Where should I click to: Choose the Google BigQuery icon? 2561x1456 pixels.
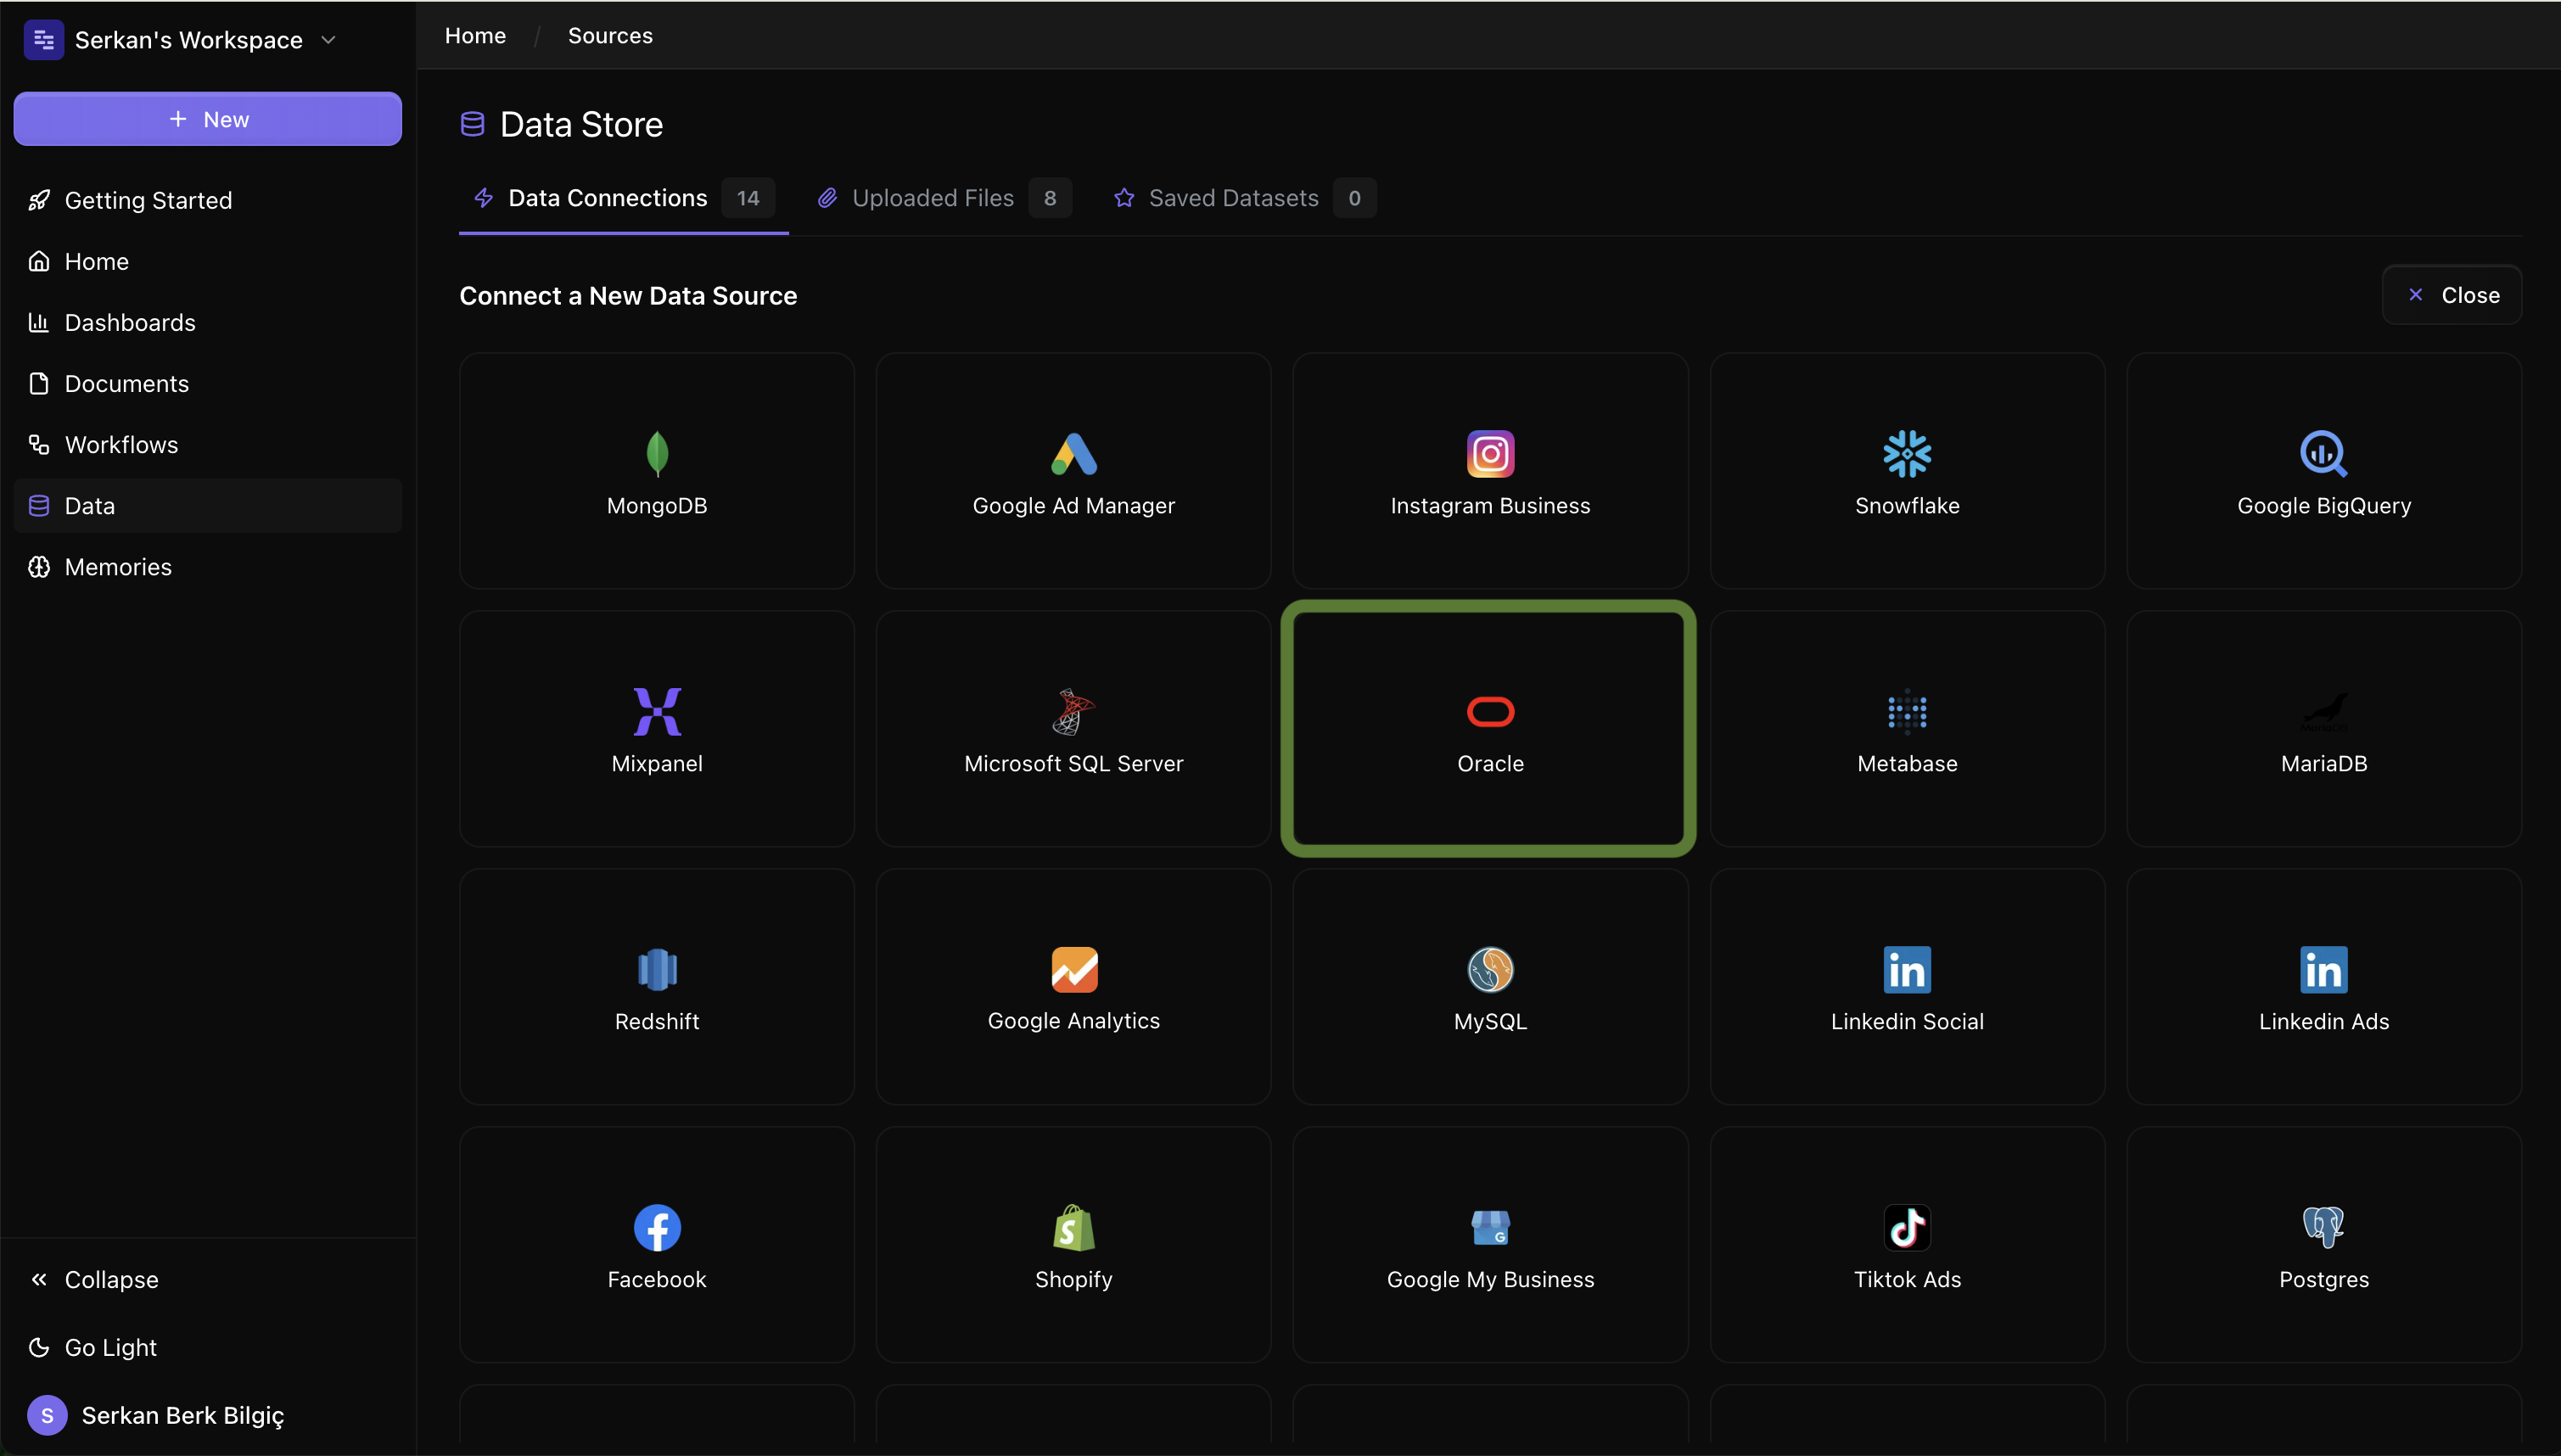pos(2323,454)
